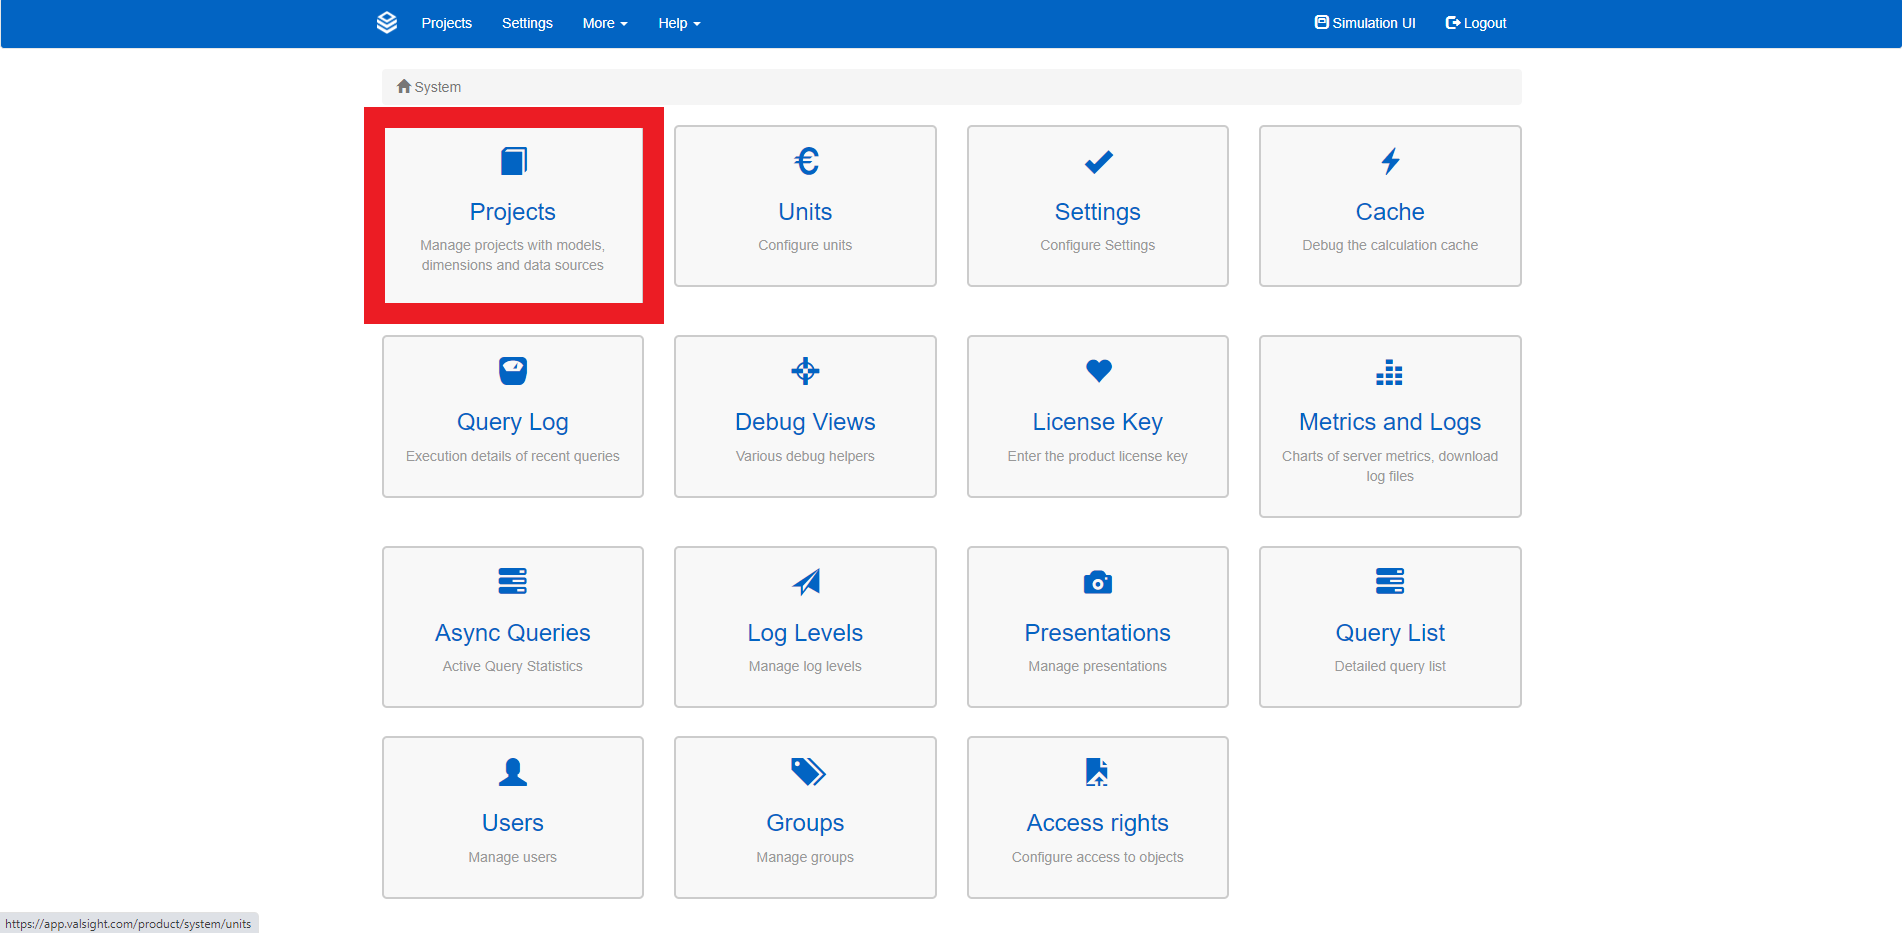Switch to the Simulation UI
Image resolution: width=1902 pixels, height=933 pixels.
[x=1365, y=23]
